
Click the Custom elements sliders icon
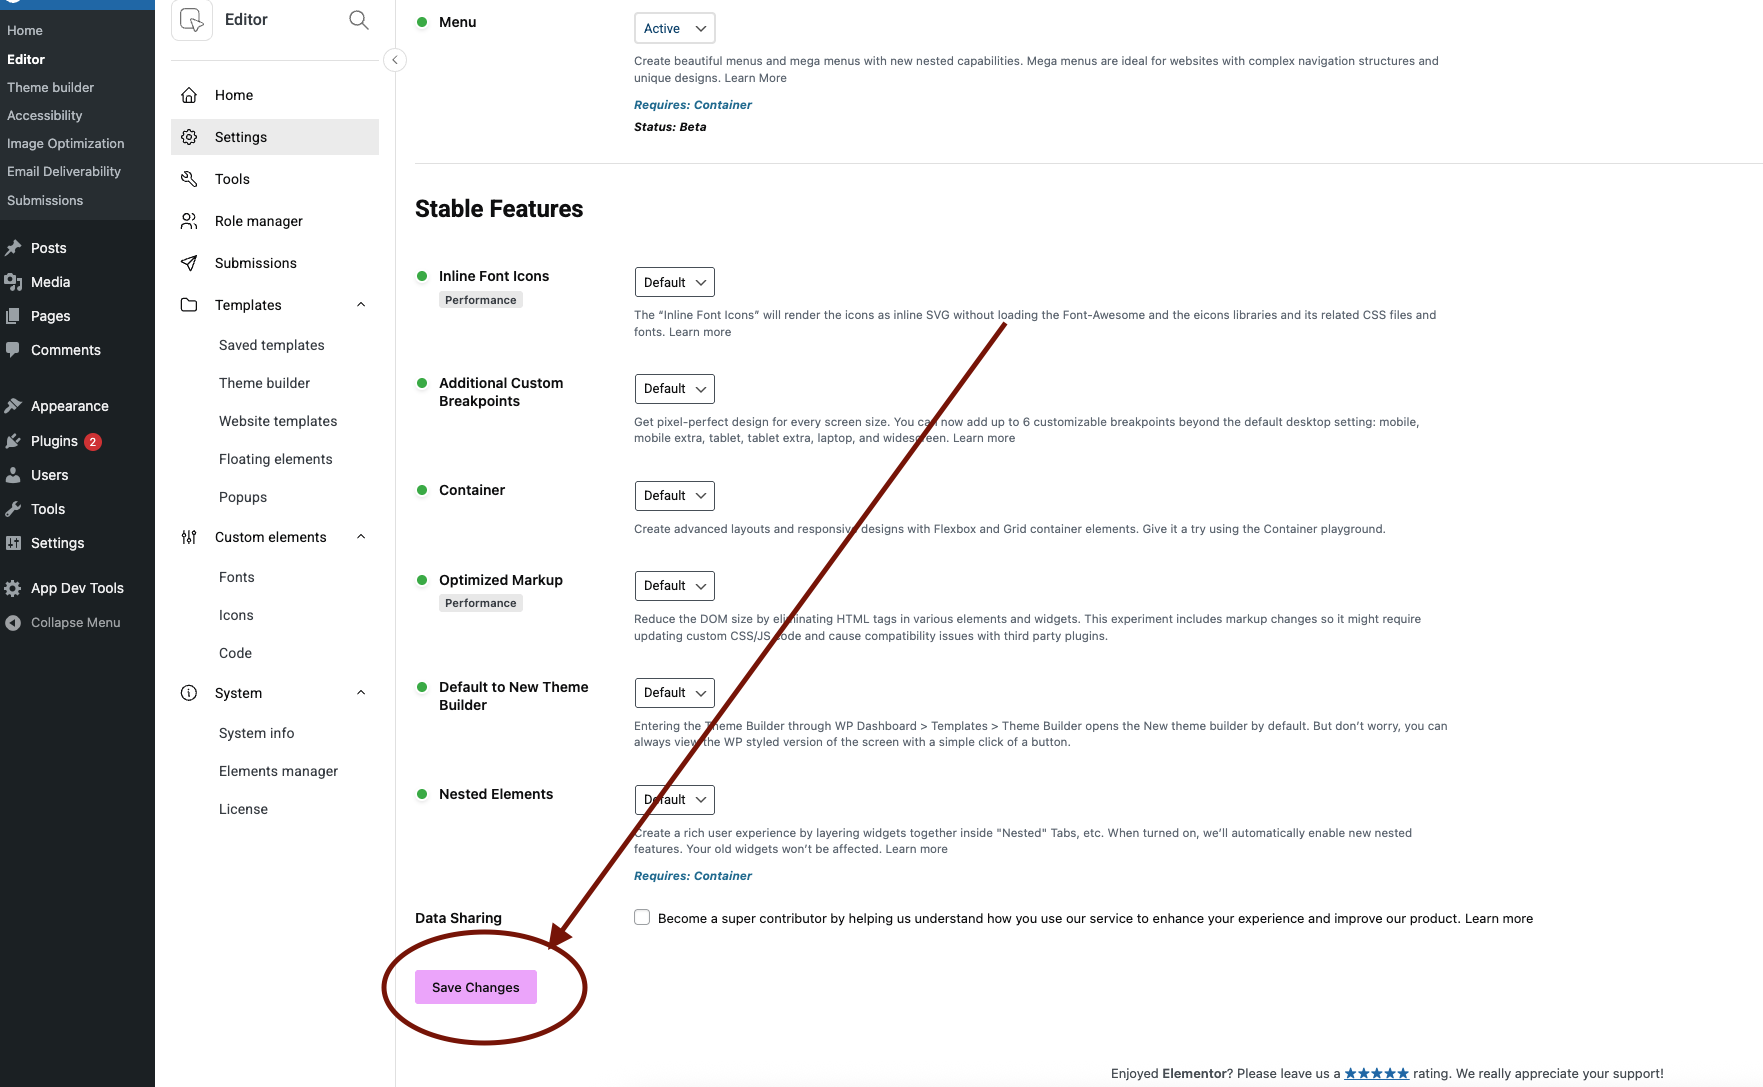[189, 537]
